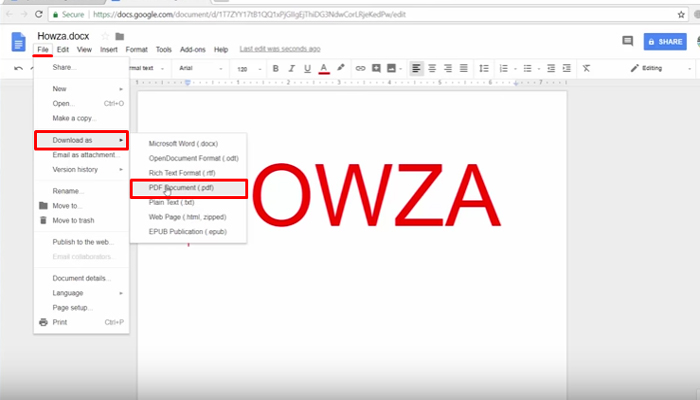
Task: Open the Format menu
Action: (136, 50)
